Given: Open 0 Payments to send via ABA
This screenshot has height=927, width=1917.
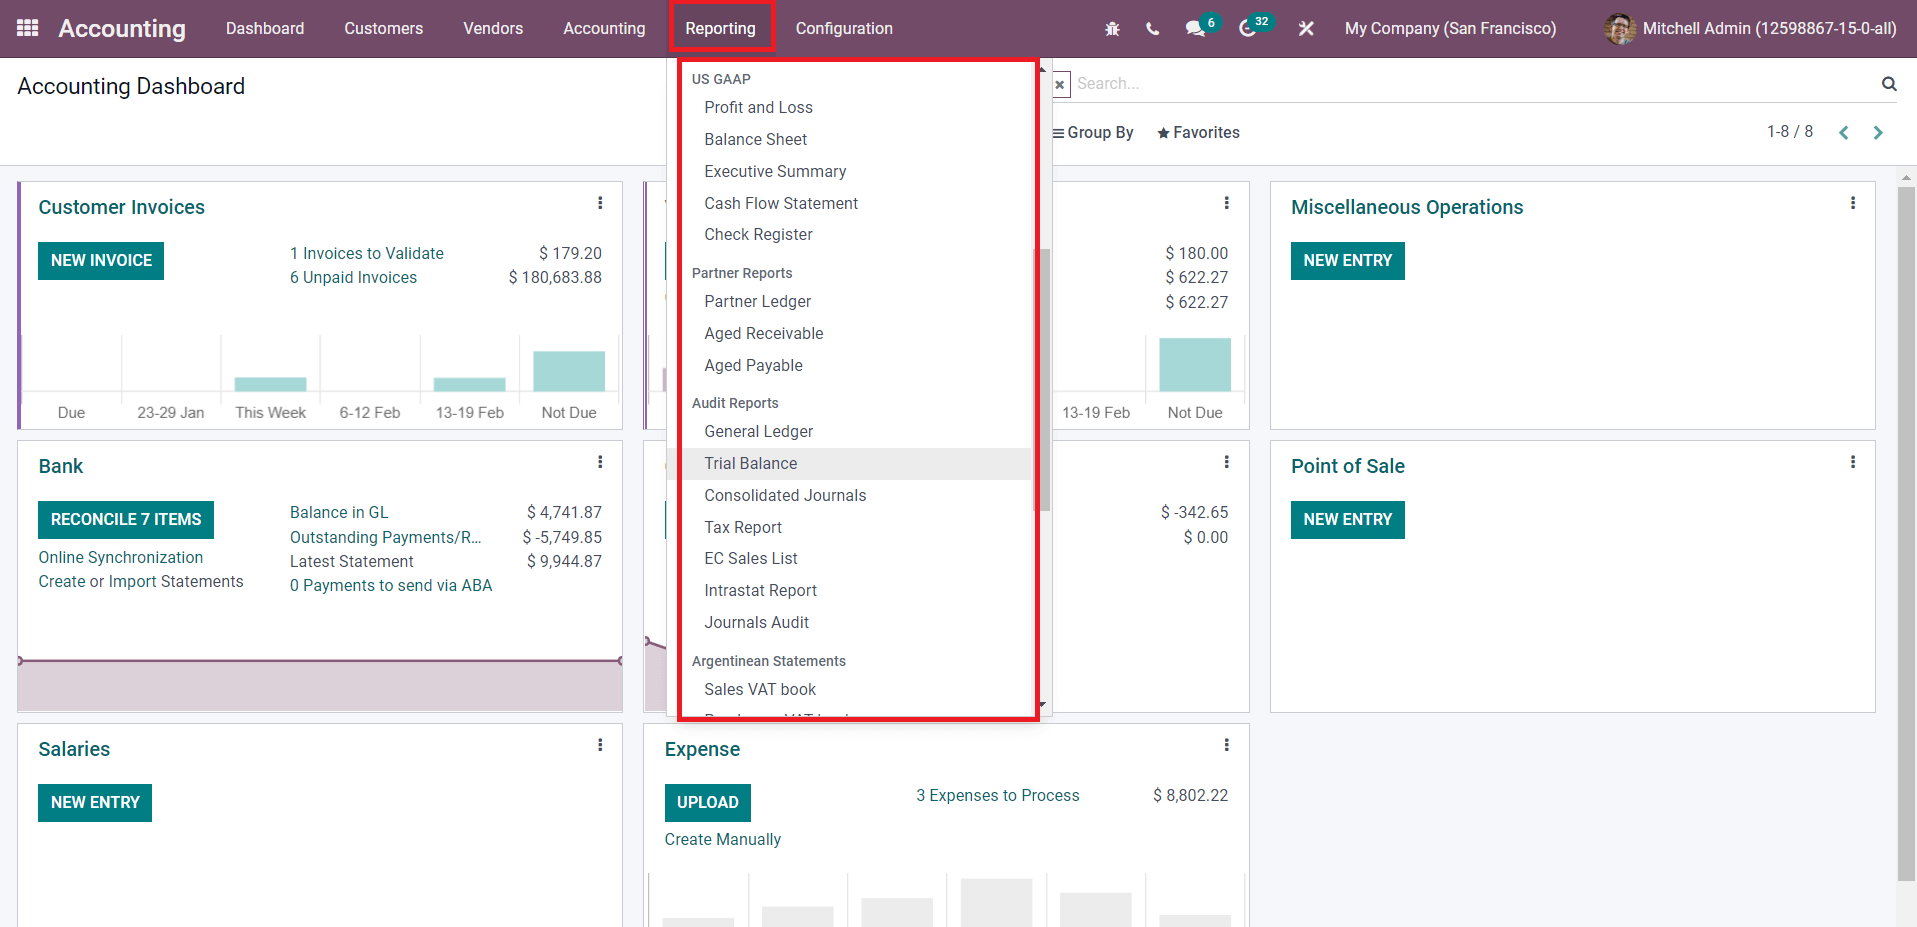Looking at the screenshot, I should click(x=391, y=586).
